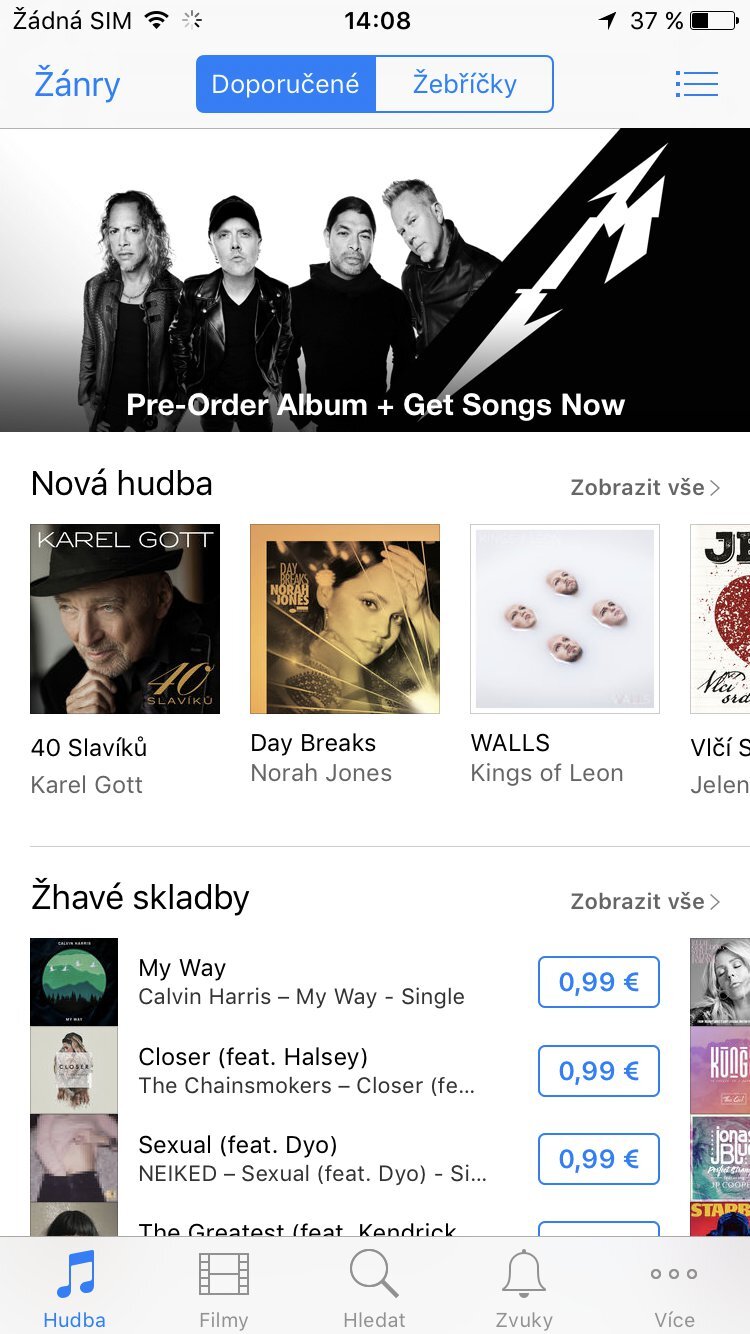
Task: Open the Filmy film strip icon
Action: (x=224, y=1274)
